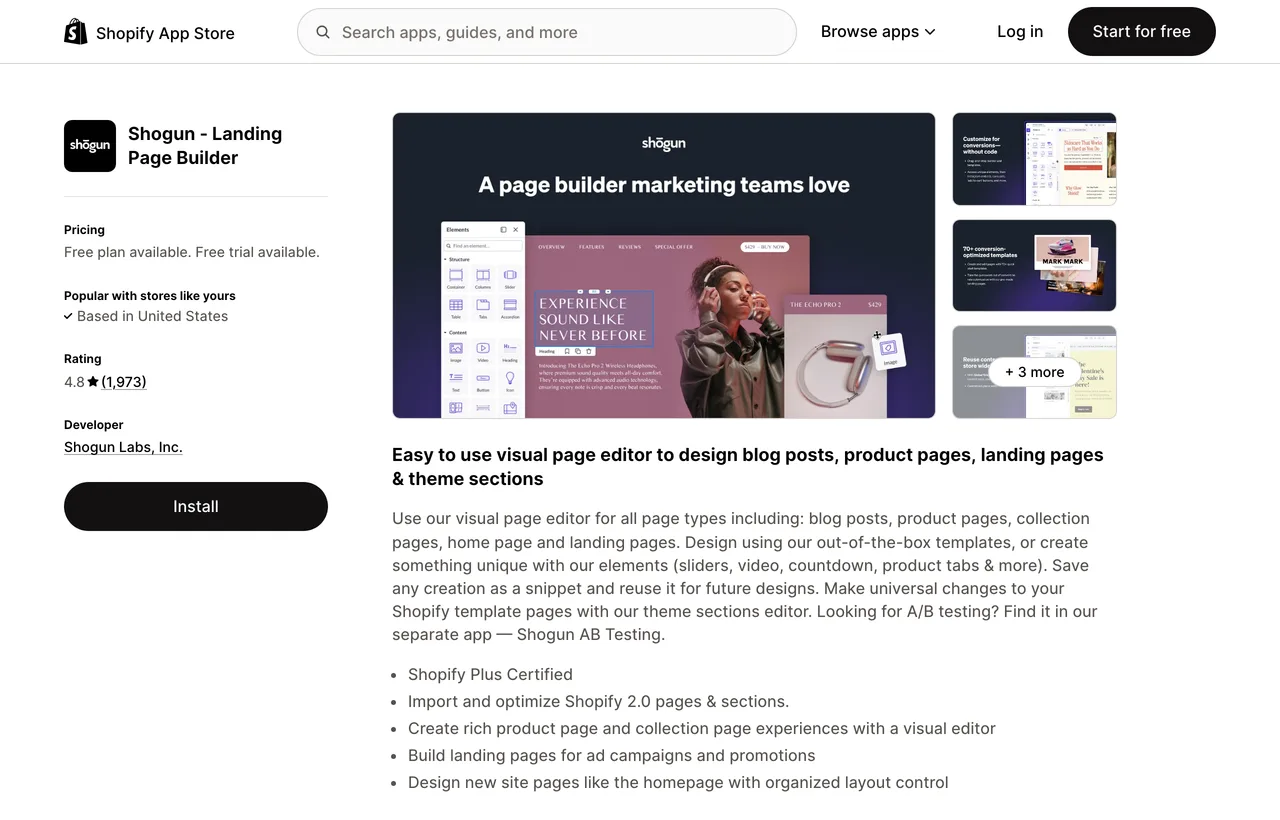Click the Shopify App Store title link
1280x820 pixels.
165,33
